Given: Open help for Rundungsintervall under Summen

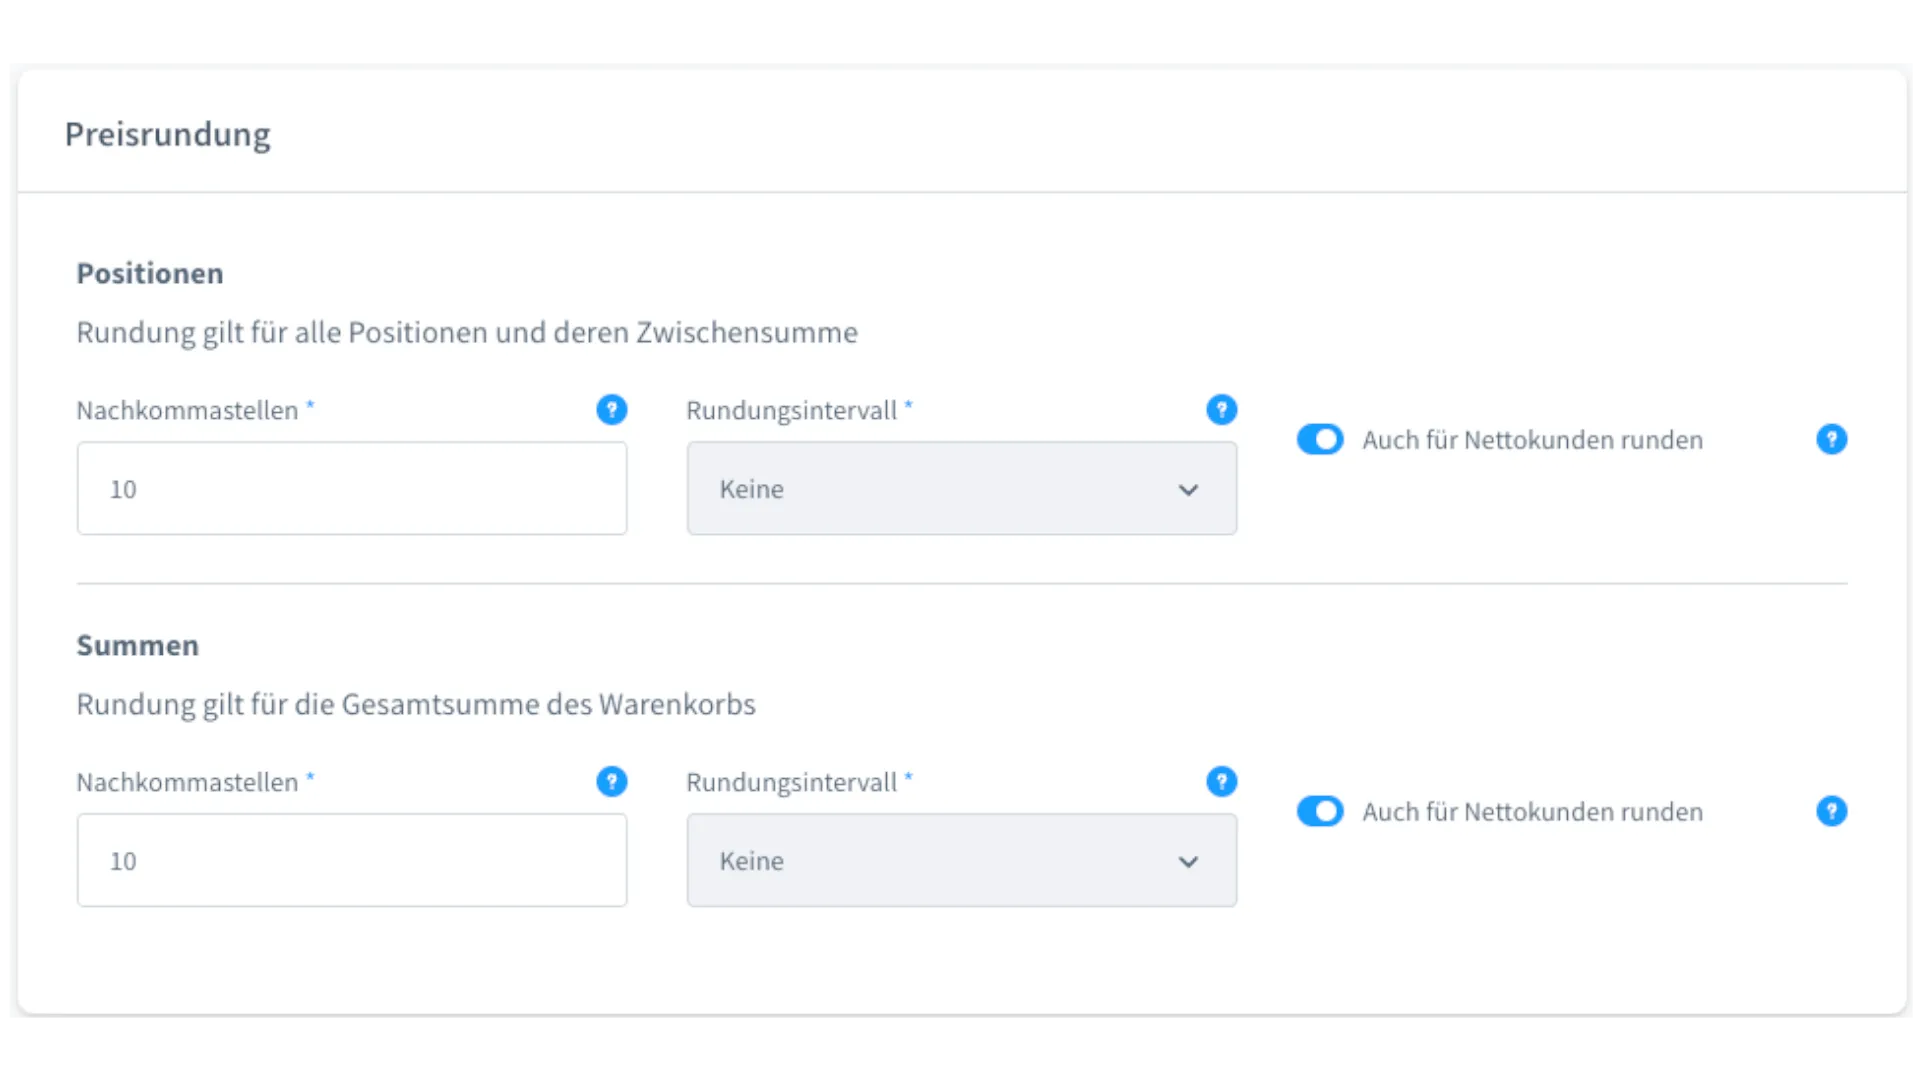Looking at the screenshot, I should [x=1222, y=782].
